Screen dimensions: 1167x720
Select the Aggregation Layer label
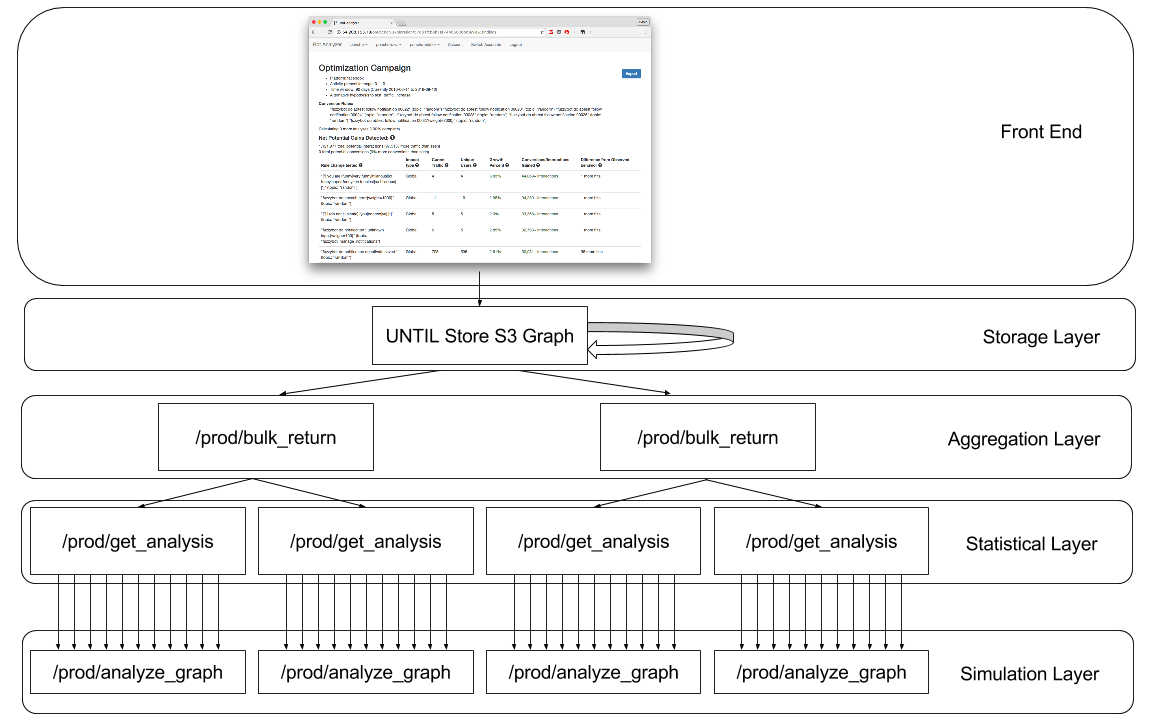click(x=1023, y=439)
